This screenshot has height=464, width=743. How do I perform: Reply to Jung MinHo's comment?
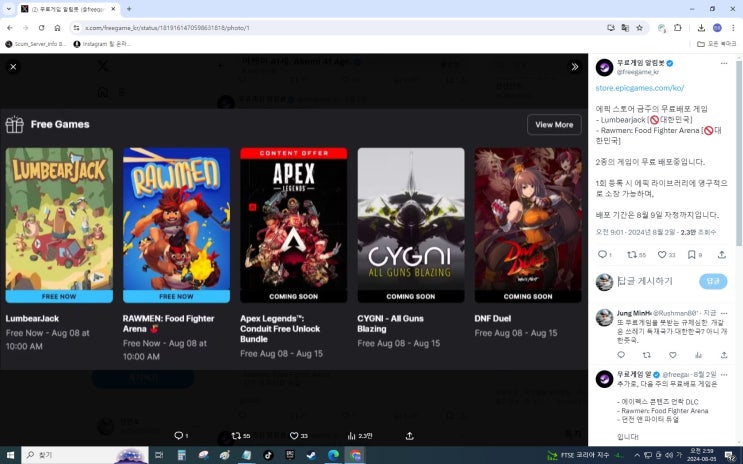(621, 355)
